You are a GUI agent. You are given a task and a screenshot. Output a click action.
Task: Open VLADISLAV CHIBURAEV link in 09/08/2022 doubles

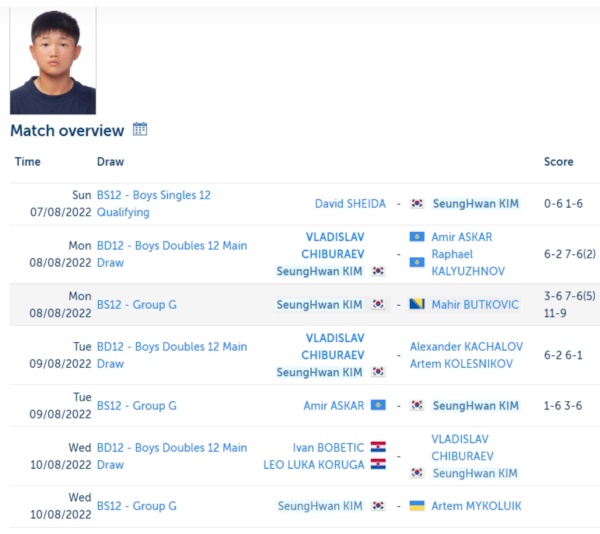click(333, 347)
